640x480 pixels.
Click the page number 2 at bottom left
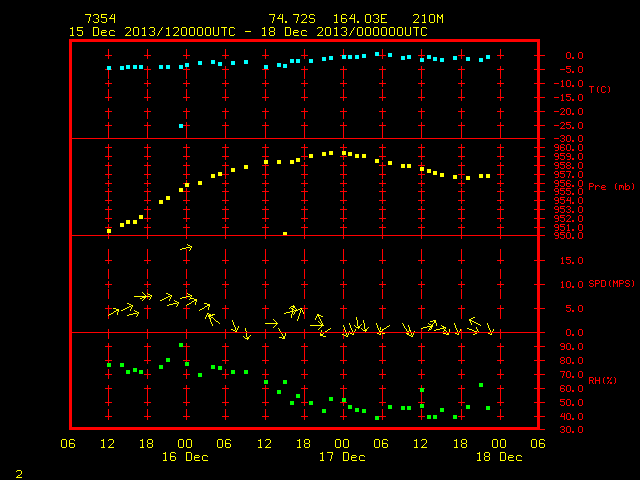(x=19, y=474)
